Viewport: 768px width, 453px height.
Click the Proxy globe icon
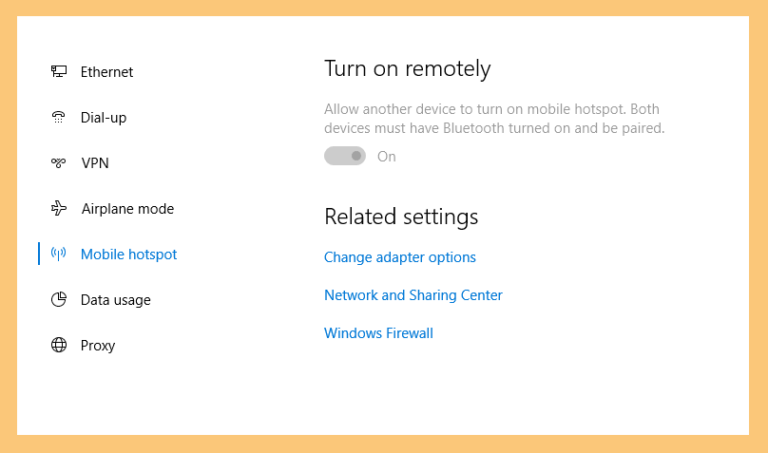[x=59, y=345]
